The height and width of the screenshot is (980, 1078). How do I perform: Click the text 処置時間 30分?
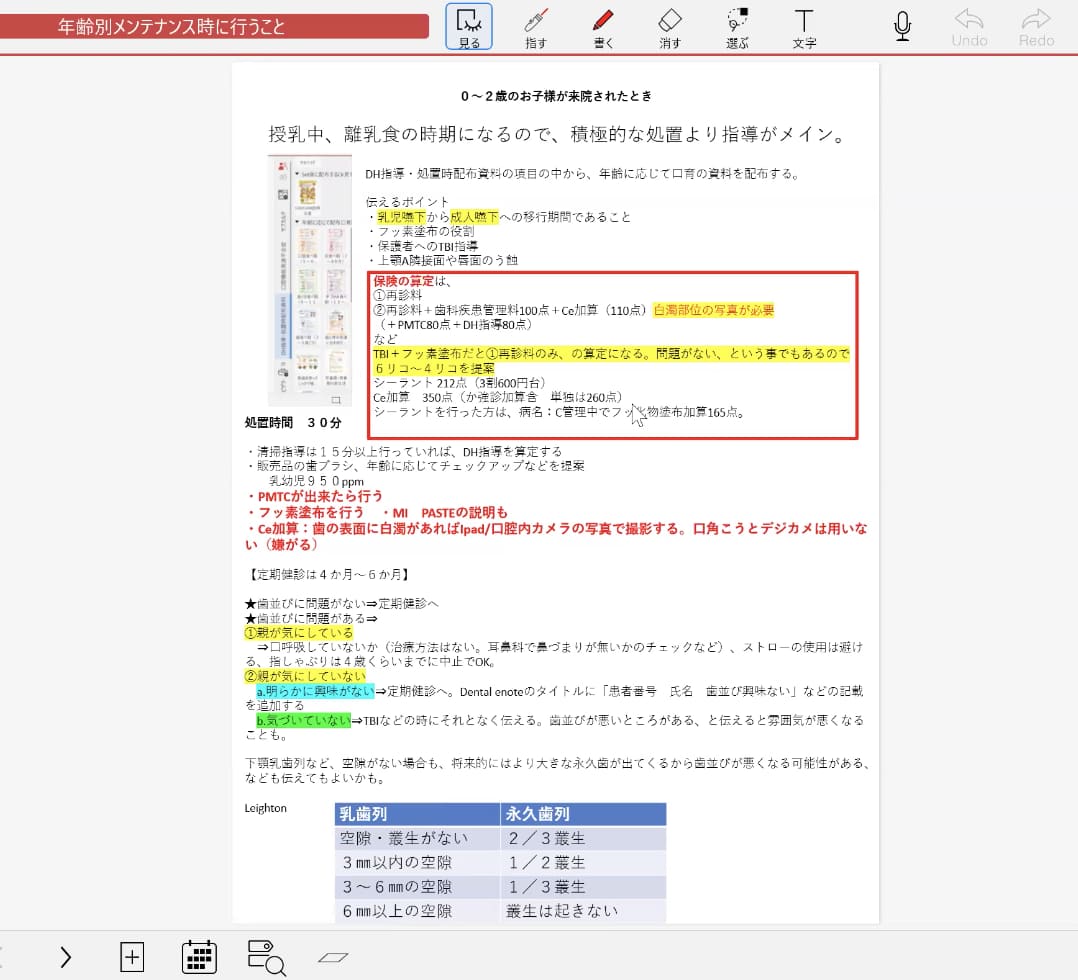tap(293, 422)
